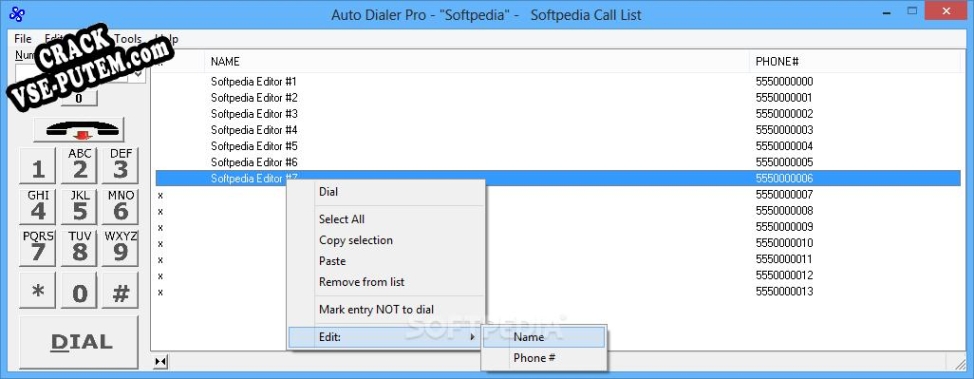Click the MNO 6 keypad button
Viewport: 974px width, 379px height.
(x=121, y=207)
